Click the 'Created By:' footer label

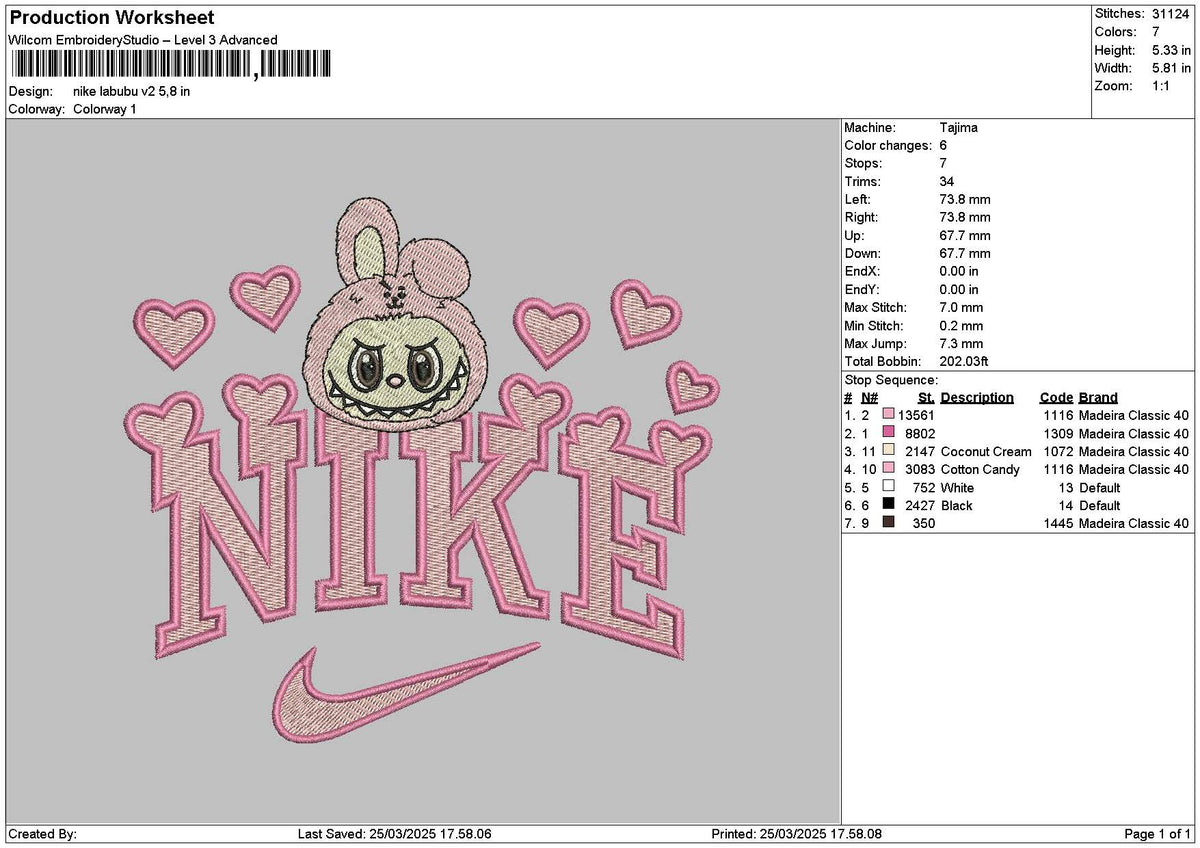coord(42,834)
